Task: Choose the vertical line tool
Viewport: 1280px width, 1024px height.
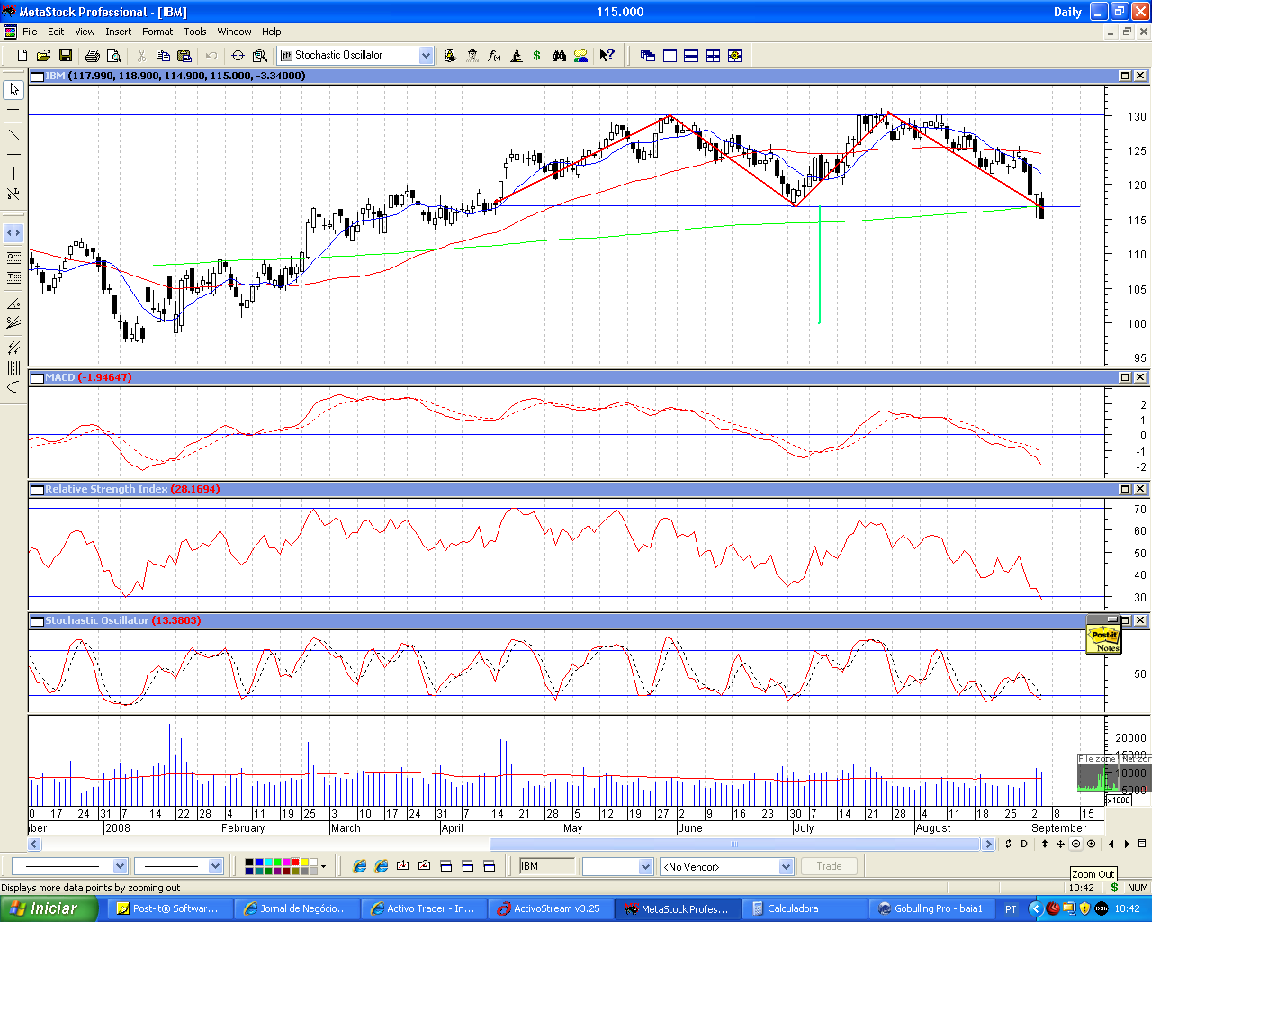Action: (14, 174)
